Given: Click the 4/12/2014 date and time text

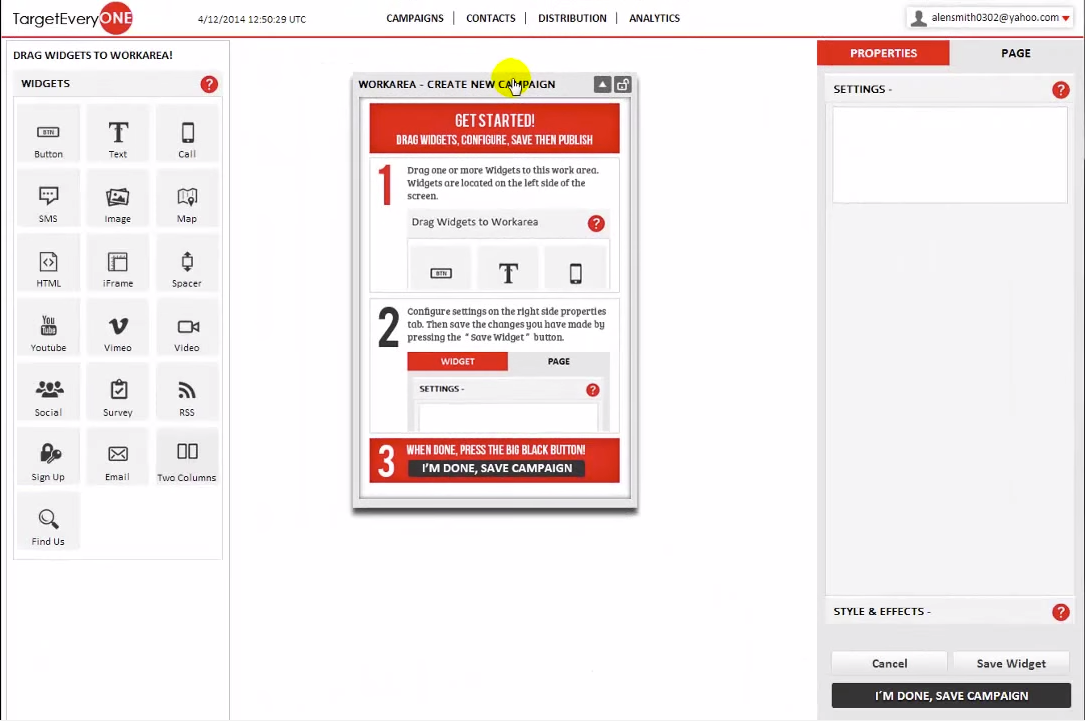Looking at the screenshot, I should coord(252,19).
